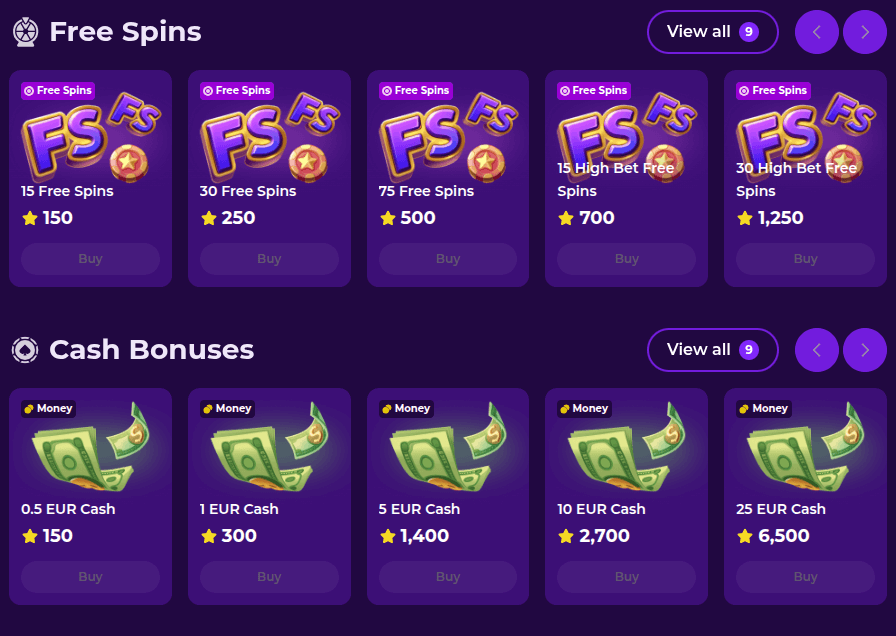This screenshot has height=636, width=896.
Task: Click the right chevron in the Free Spins section
Action: [x=864, y=31]
